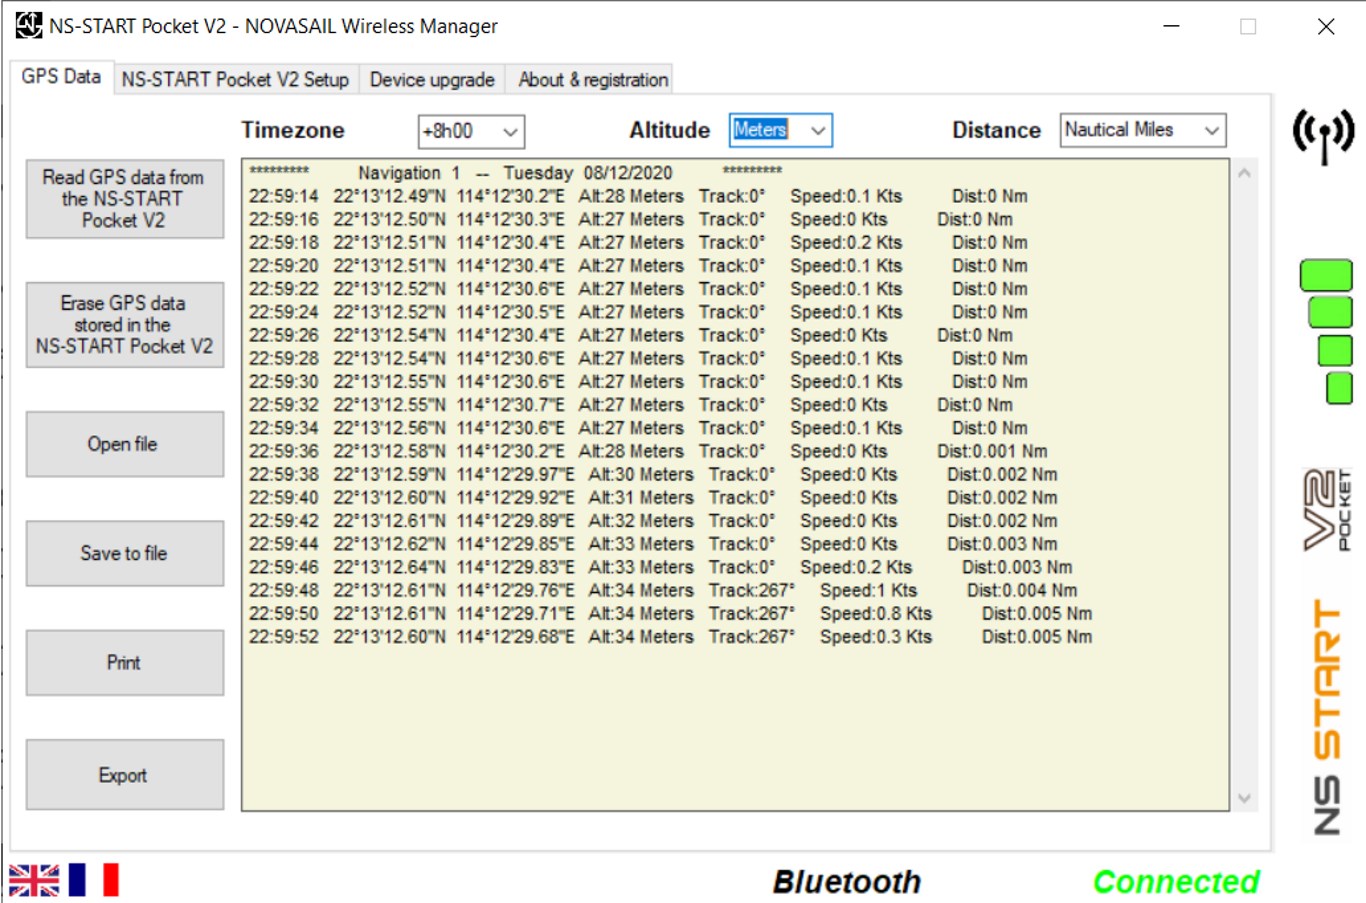Open the Distance Nautical Miles dropdown

(1143, 130)
